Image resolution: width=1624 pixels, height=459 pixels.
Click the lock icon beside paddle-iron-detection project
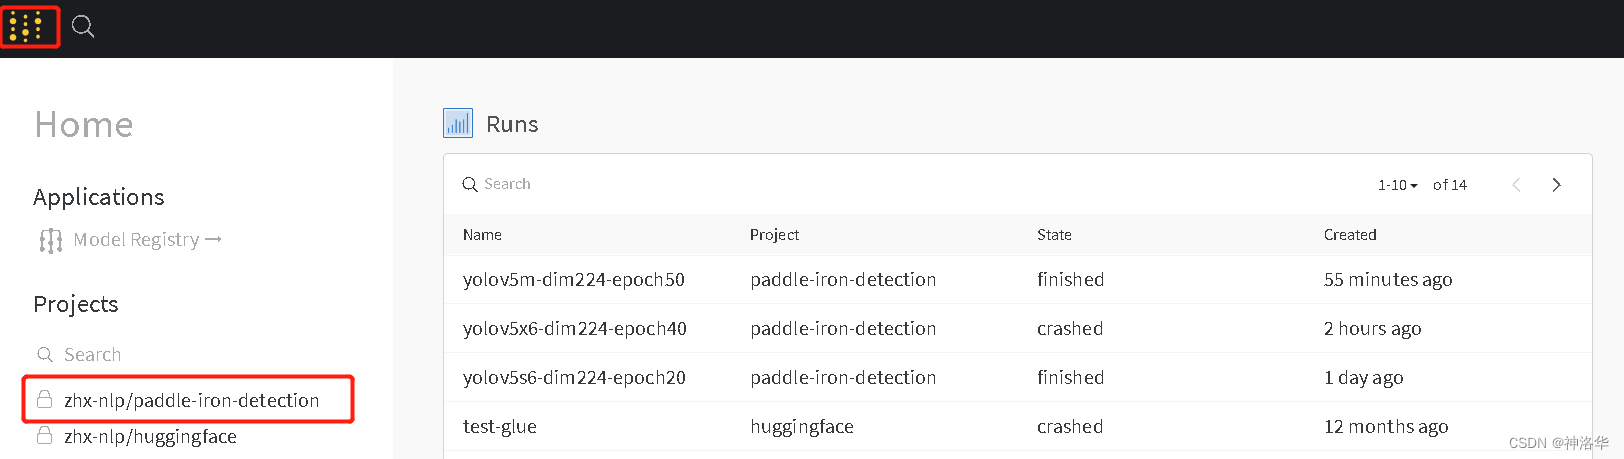point(45,400)
